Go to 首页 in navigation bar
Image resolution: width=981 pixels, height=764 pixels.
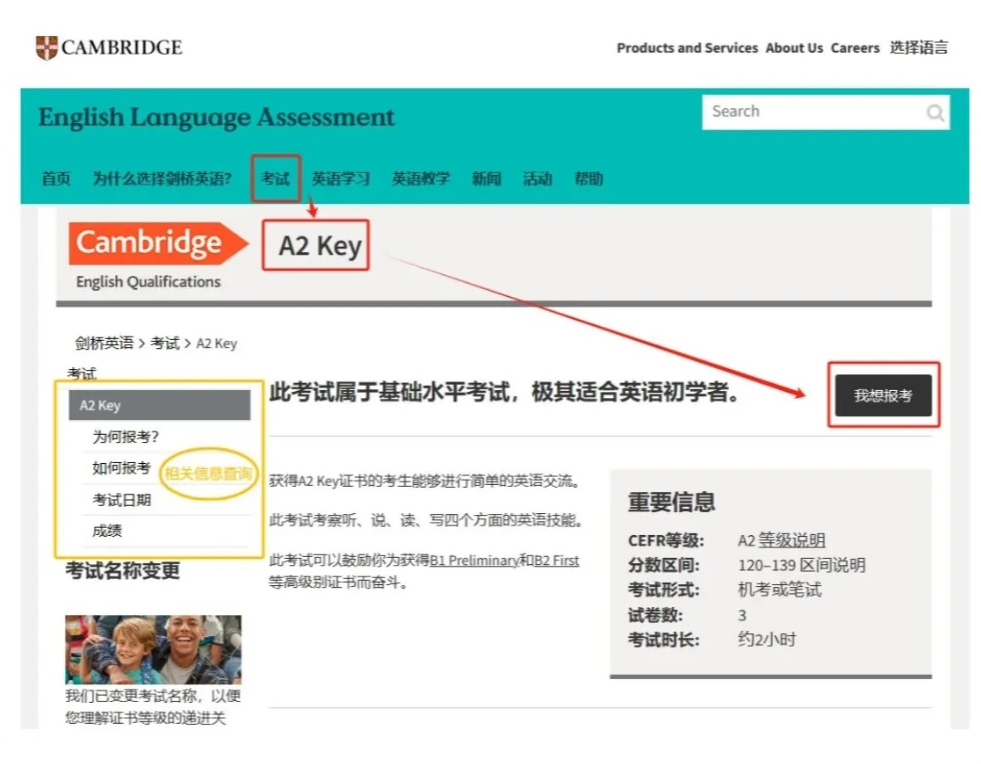(56, 179)
